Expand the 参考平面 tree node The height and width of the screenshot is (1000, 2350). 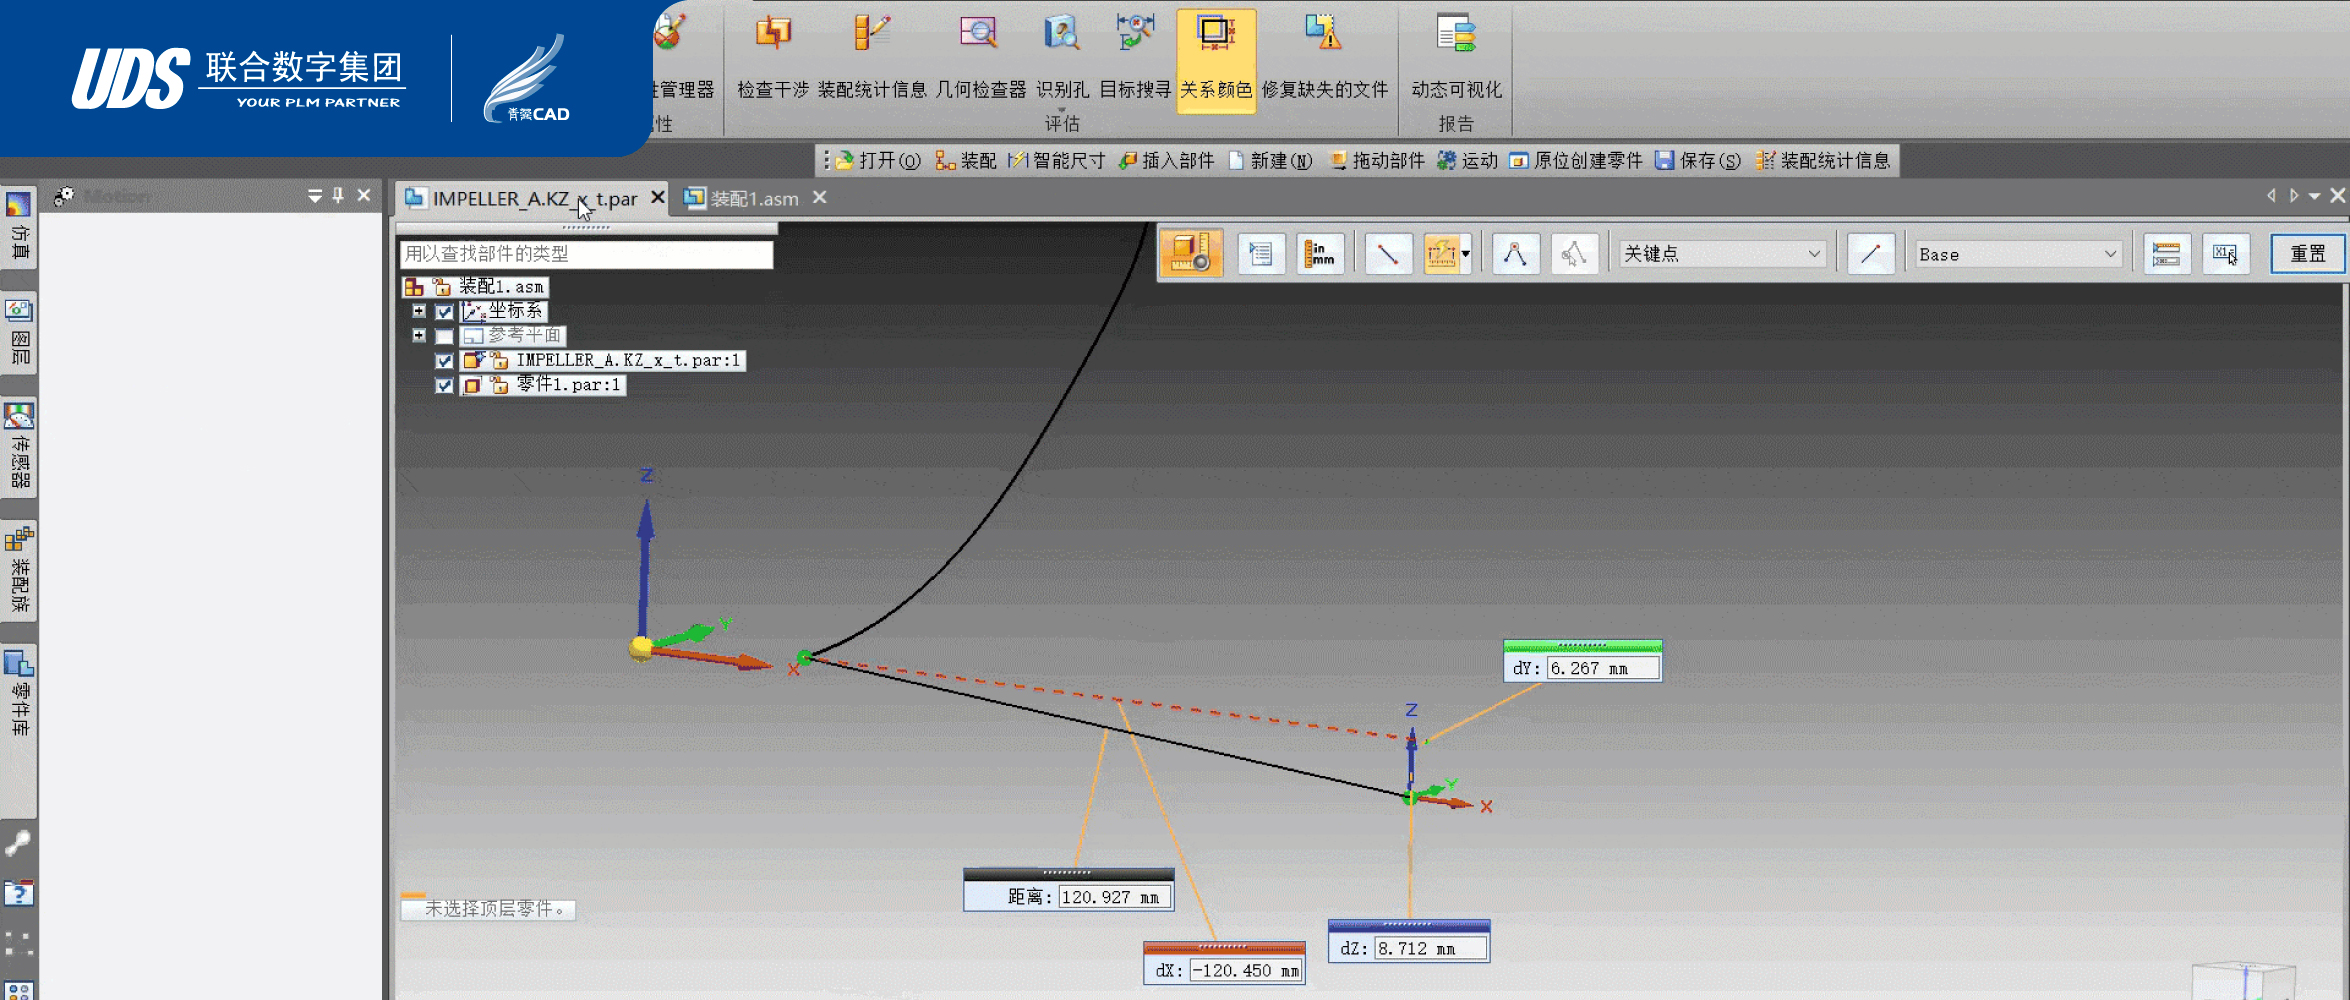(419, 335)
